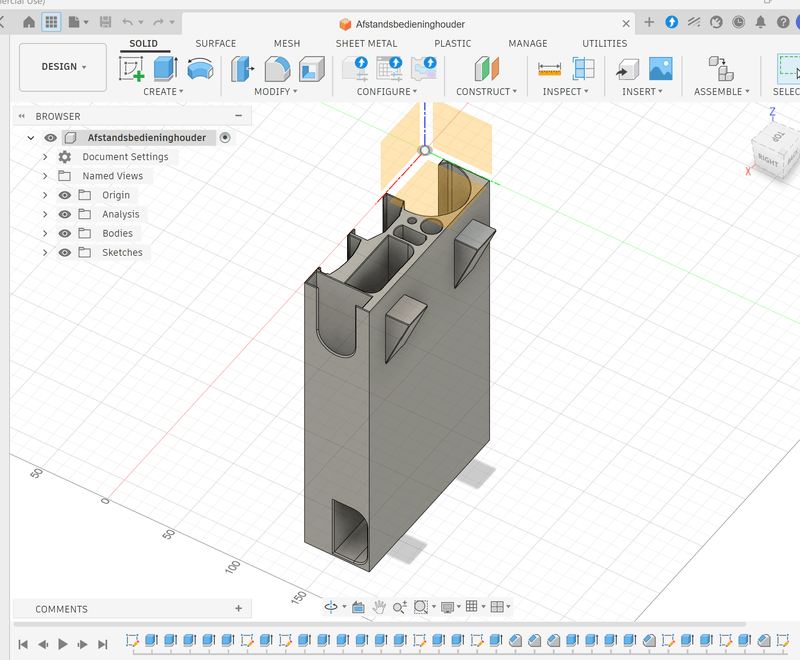
Task: Click the Look At tool
Action: [358, 606]
